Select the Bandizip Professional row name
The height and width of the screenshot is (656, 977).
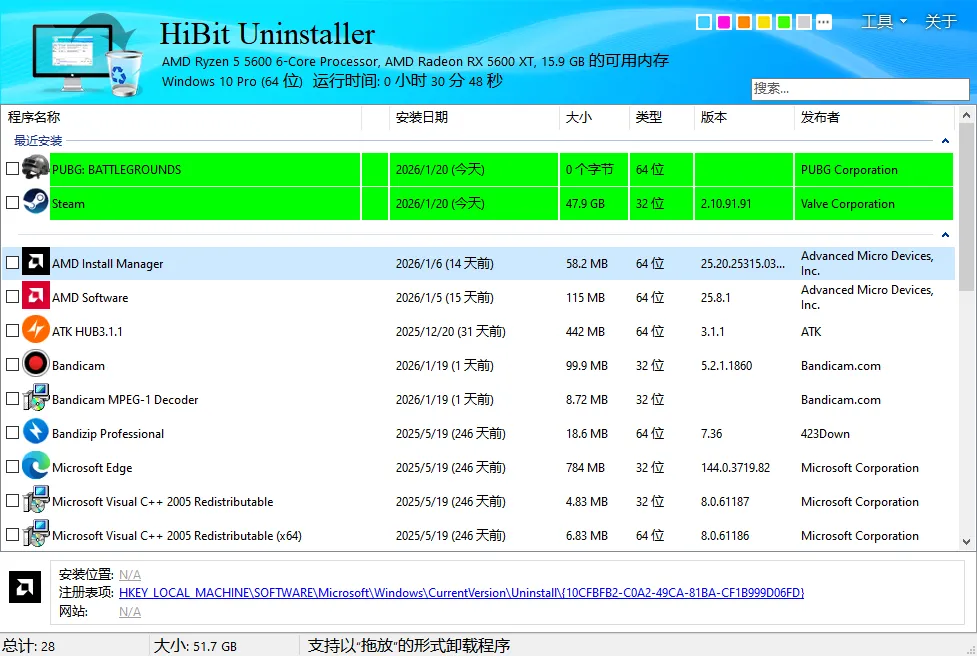pos(108,434)
